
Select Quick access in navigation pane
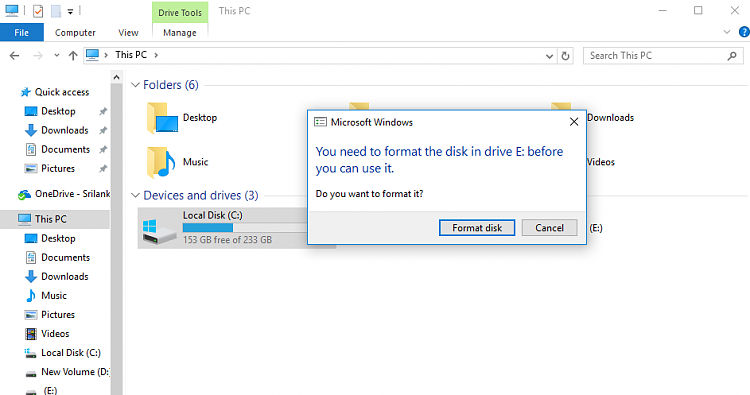pos(61,92)
